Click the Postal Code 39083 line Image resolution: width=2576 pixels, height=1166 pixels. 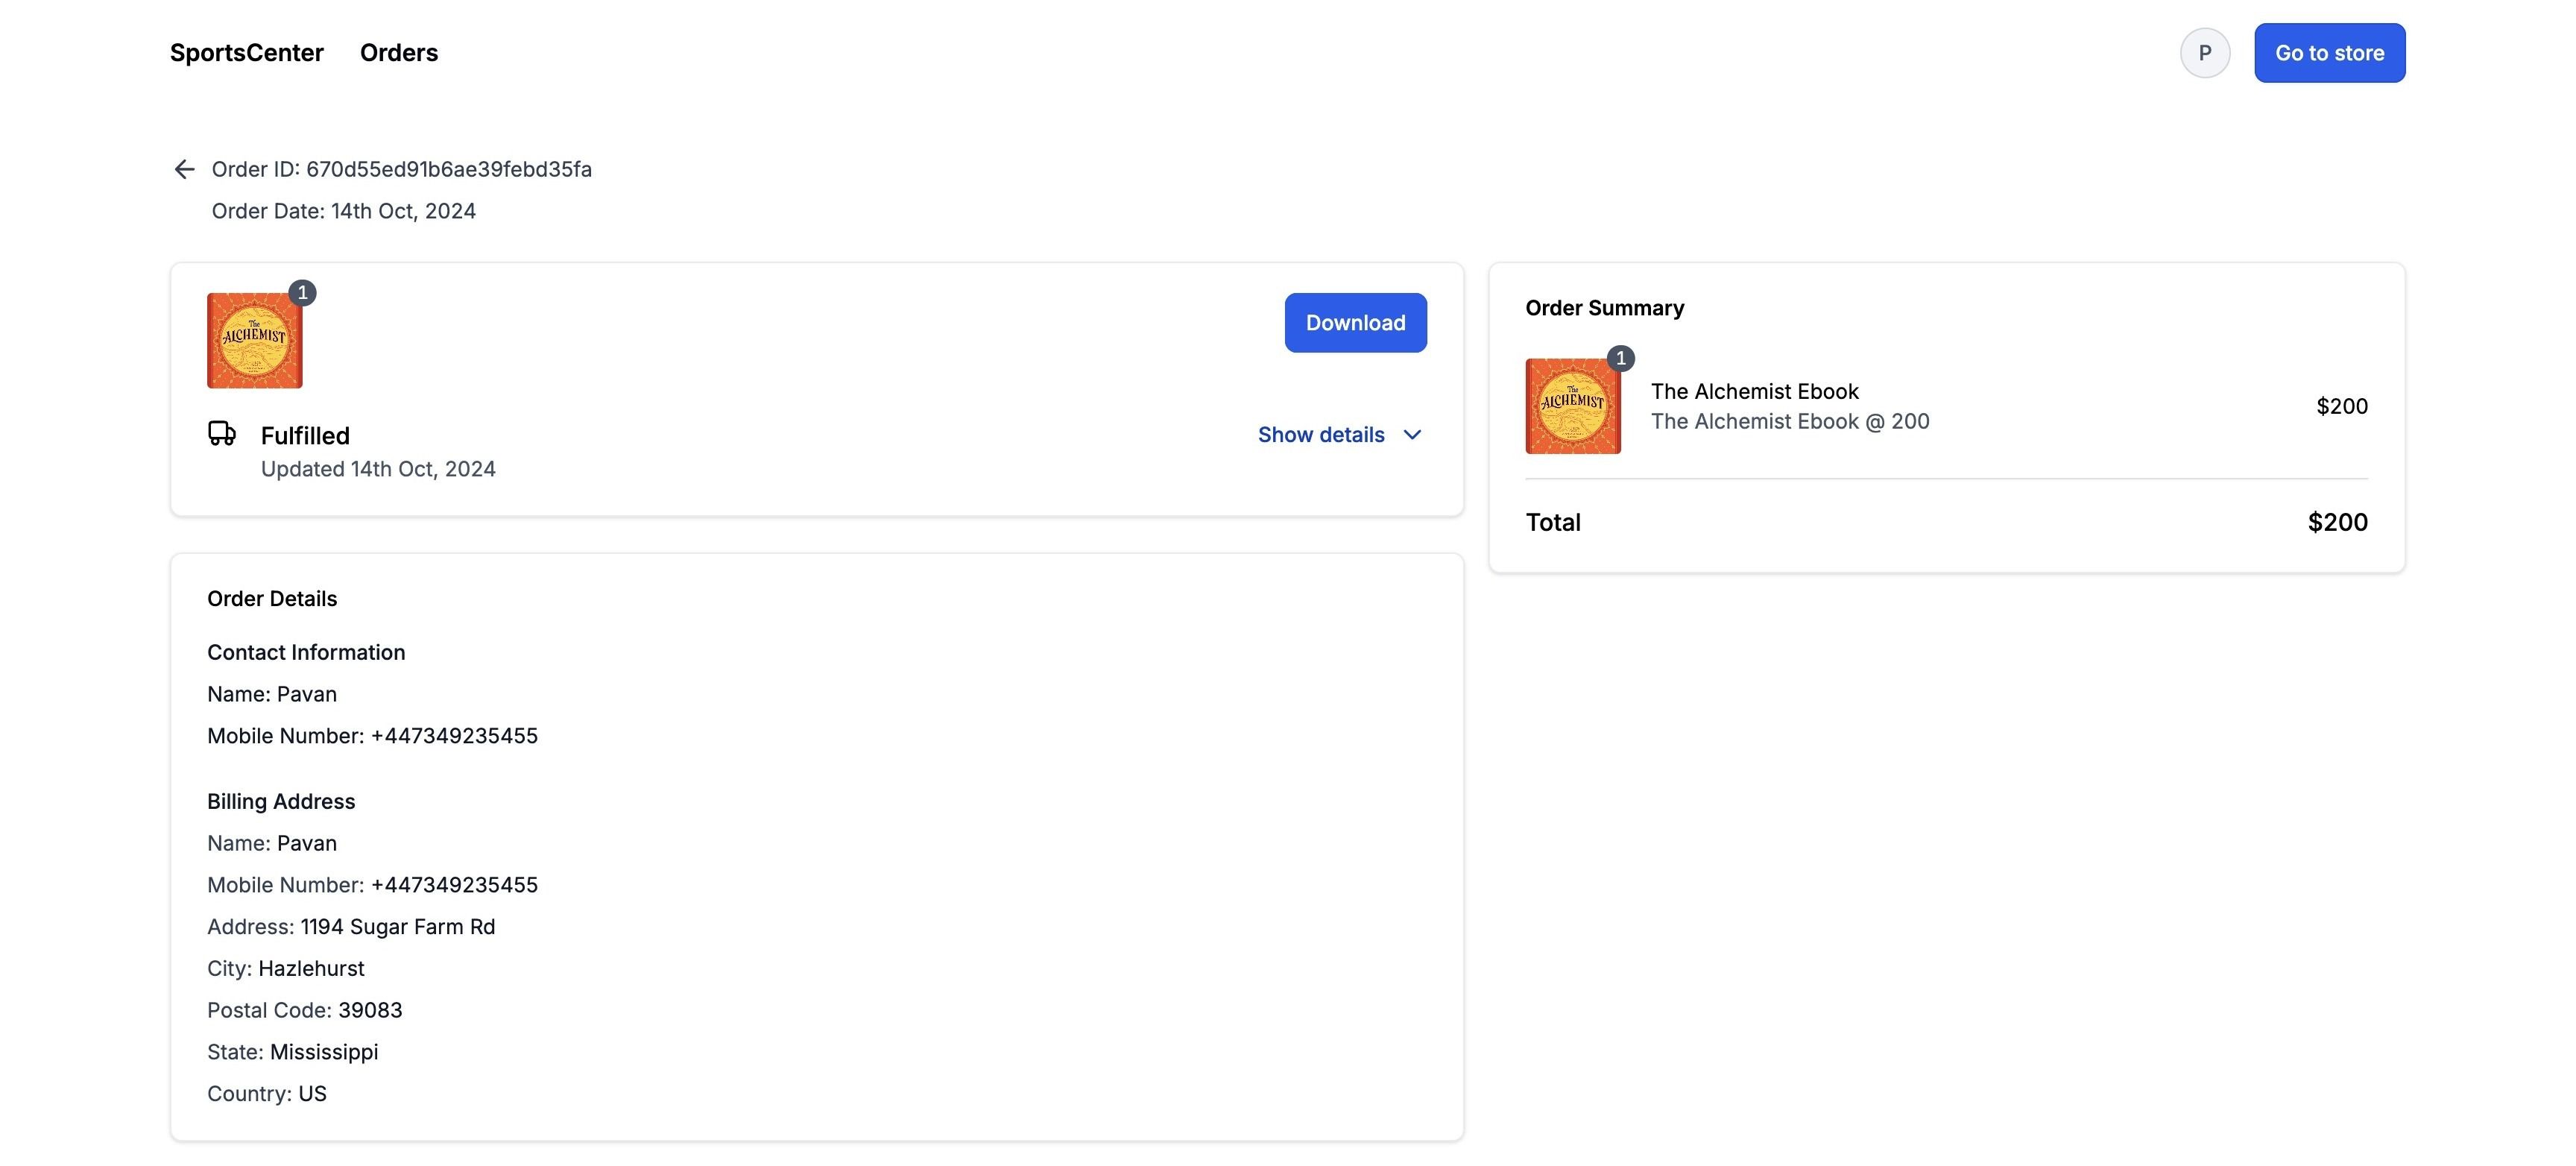pos(305,1010)
